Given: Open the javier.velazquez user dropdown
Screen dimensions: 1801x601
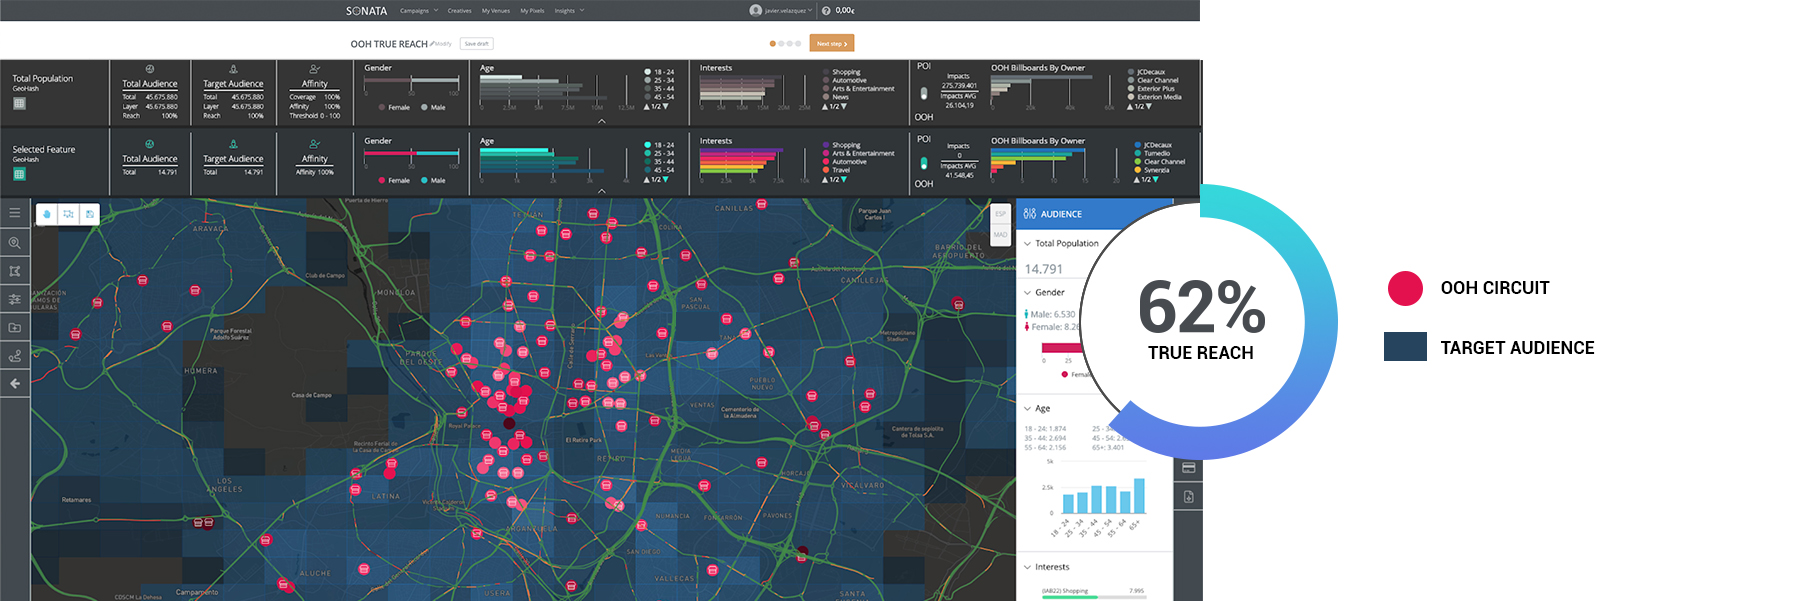Looking at the screenshot, I should point(788,11).
